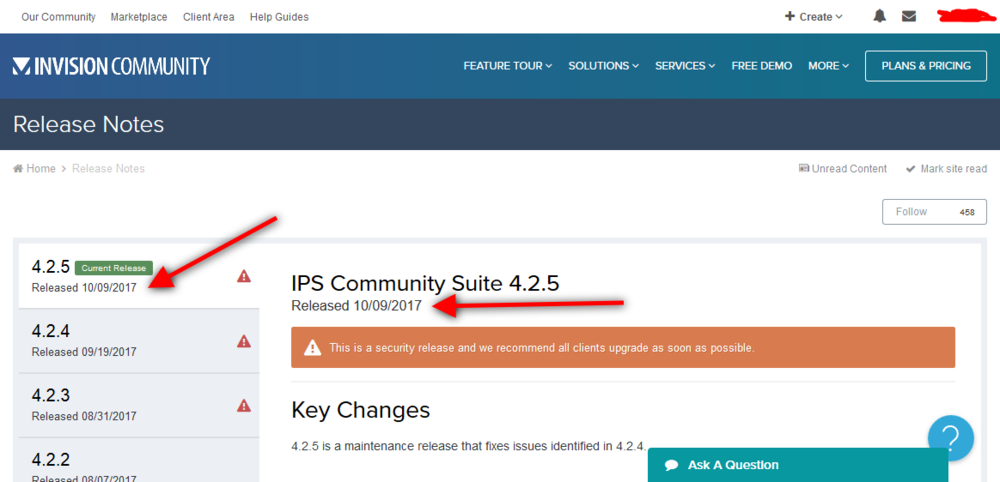Click Mark site read
The image size is (1000, 482).
click(946, 168)
